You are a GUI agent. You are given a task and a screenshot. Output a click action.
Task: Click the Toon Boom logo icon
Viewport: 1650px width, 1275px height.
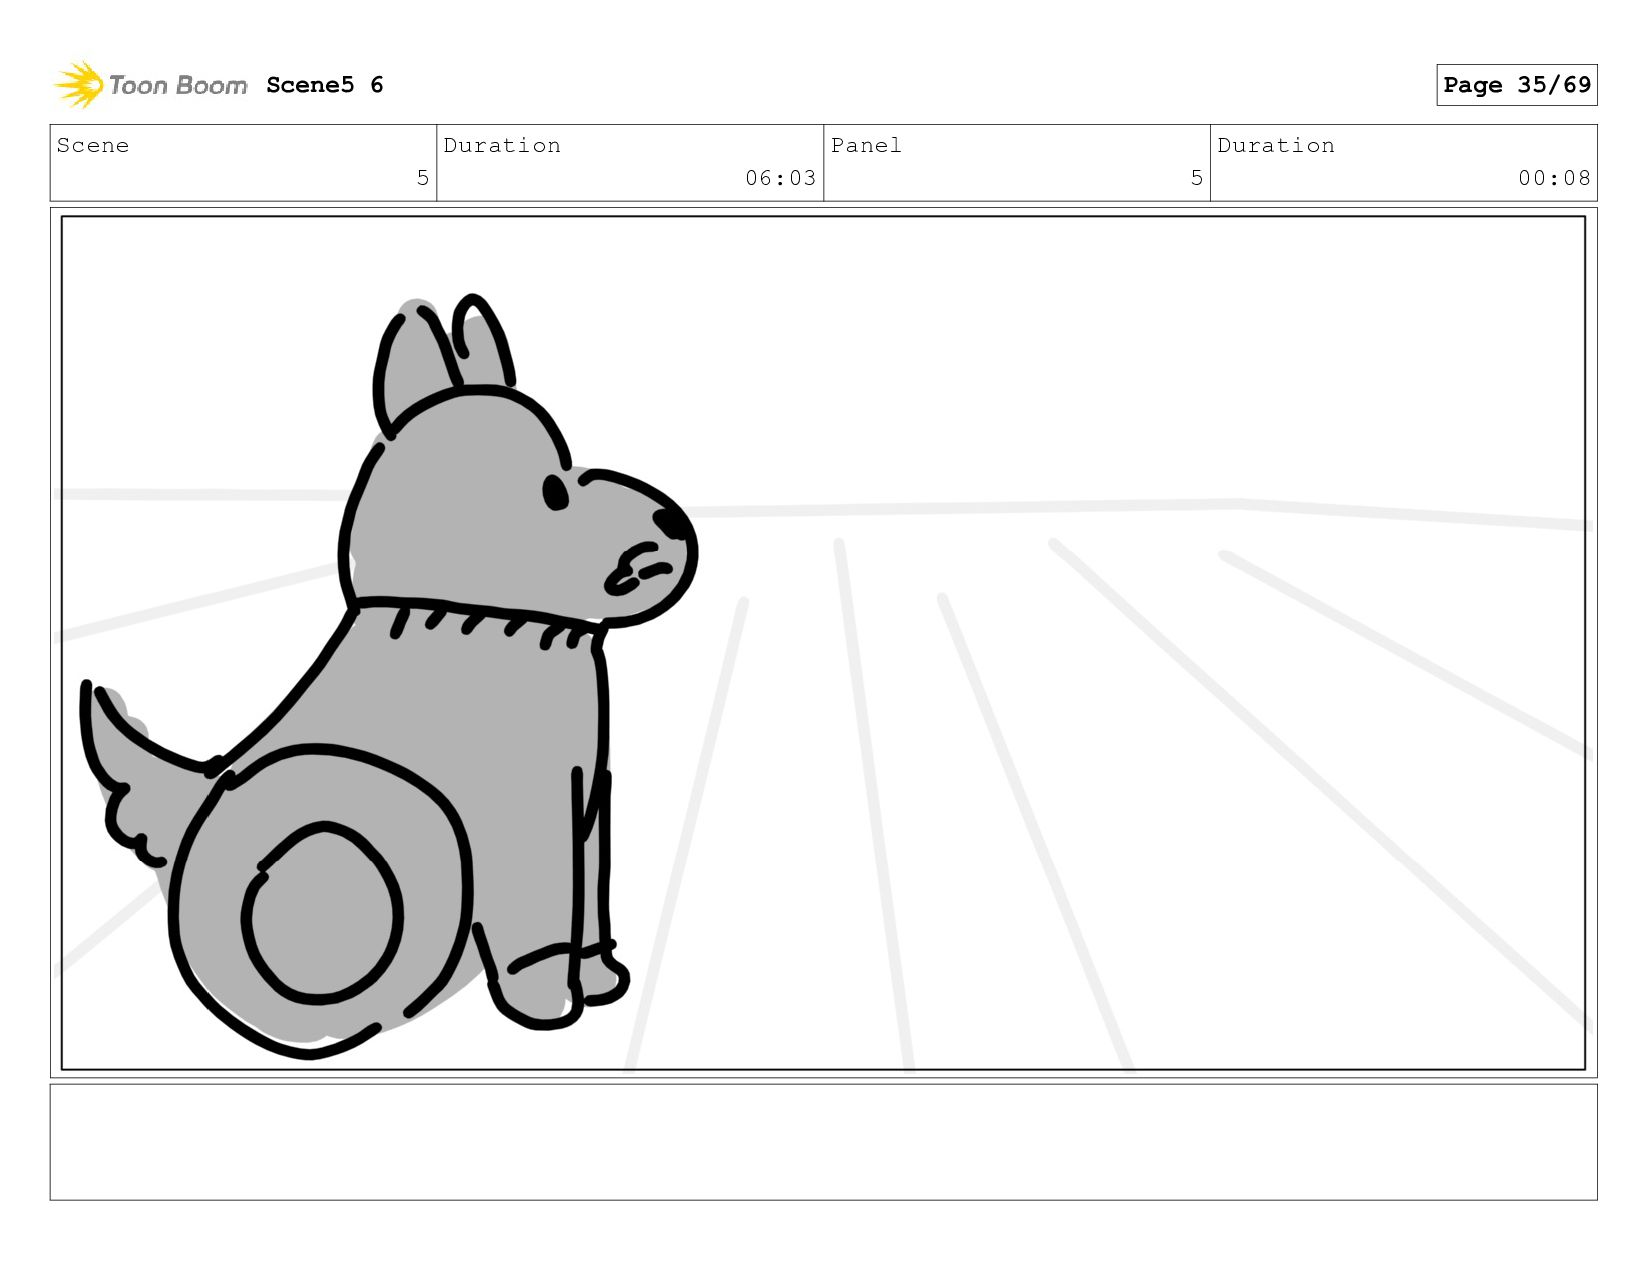coord(78,85)
